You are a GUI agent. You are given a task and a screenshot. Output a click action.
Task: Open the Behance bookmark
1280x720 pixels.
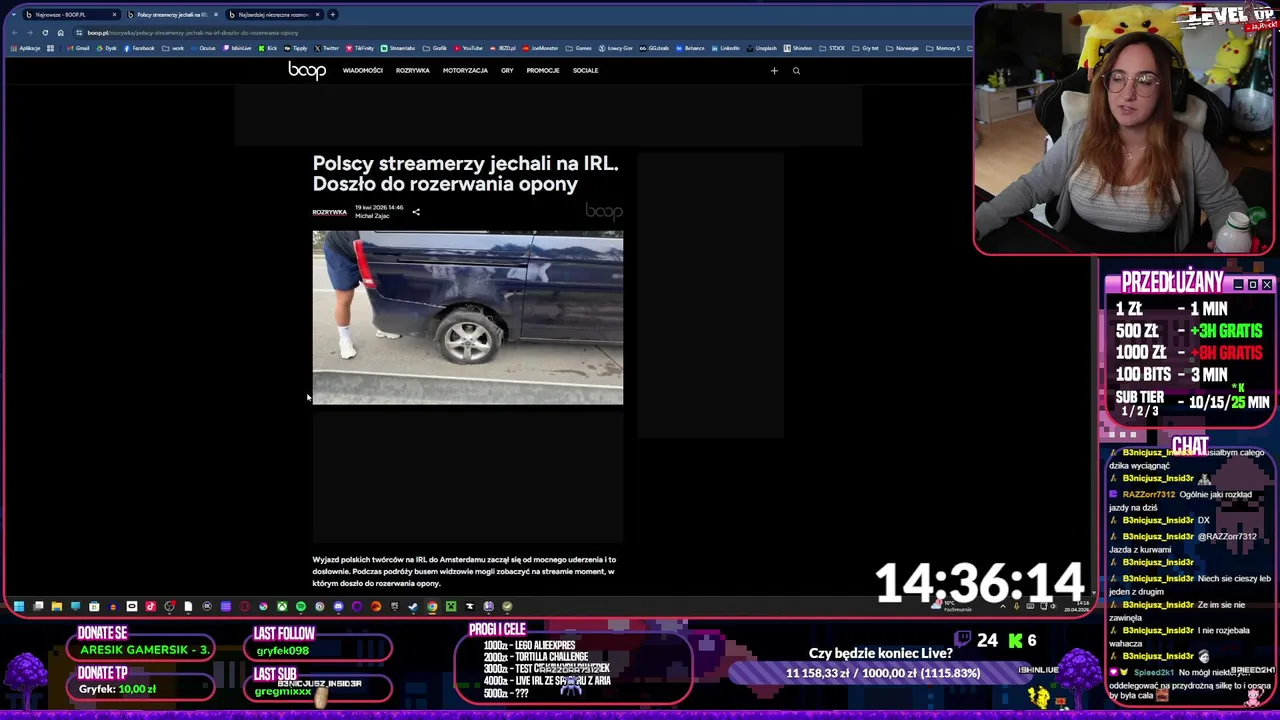(x=690, y=48)
